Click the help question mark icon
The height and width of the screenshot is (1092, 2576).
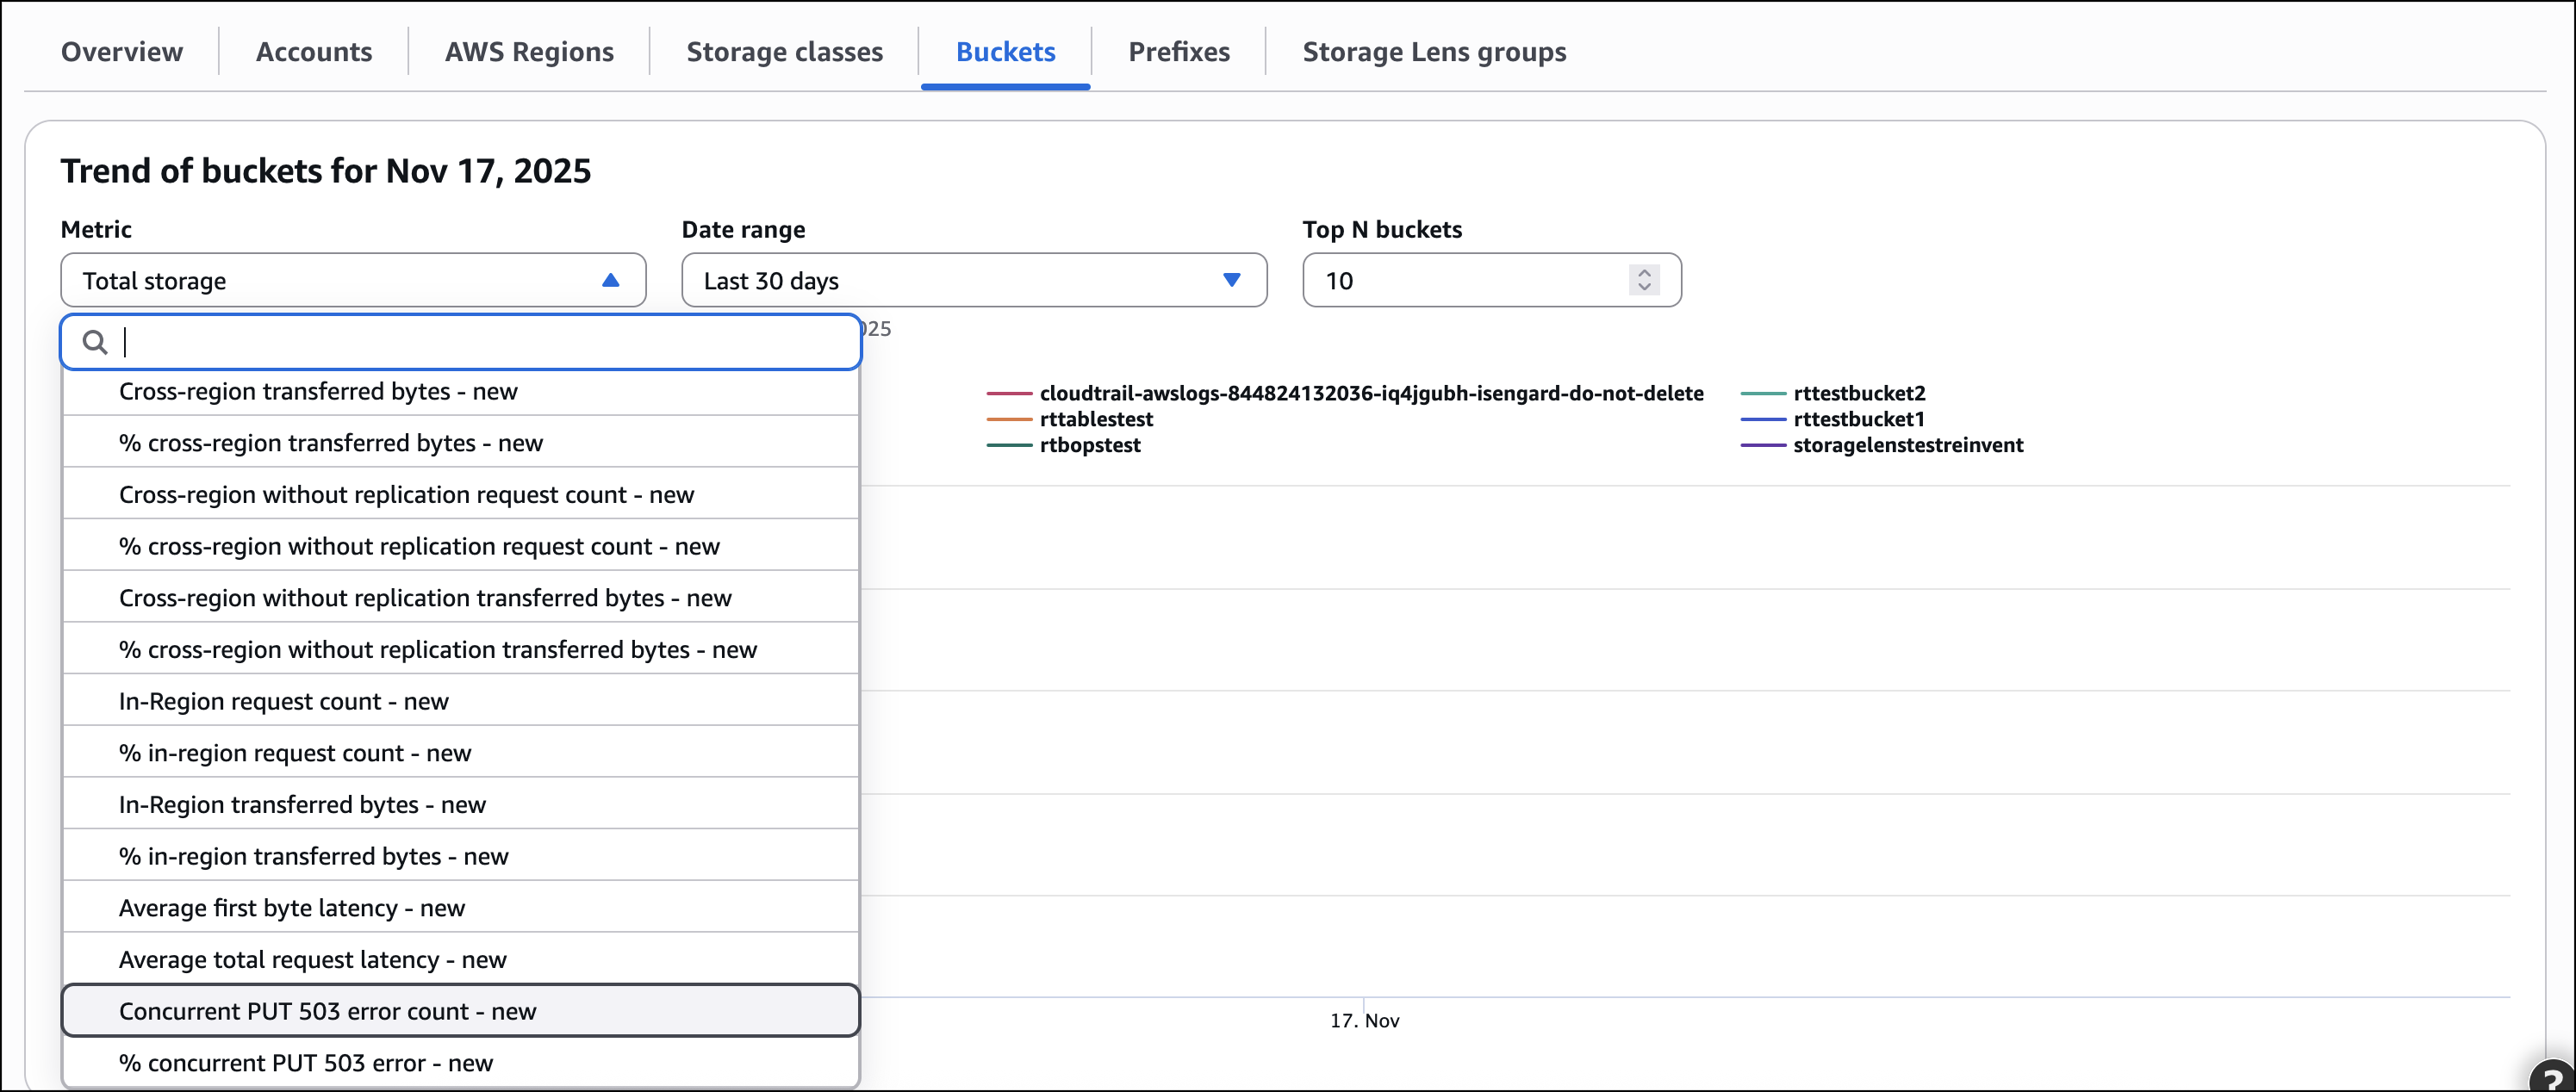click(2554, 1078)
